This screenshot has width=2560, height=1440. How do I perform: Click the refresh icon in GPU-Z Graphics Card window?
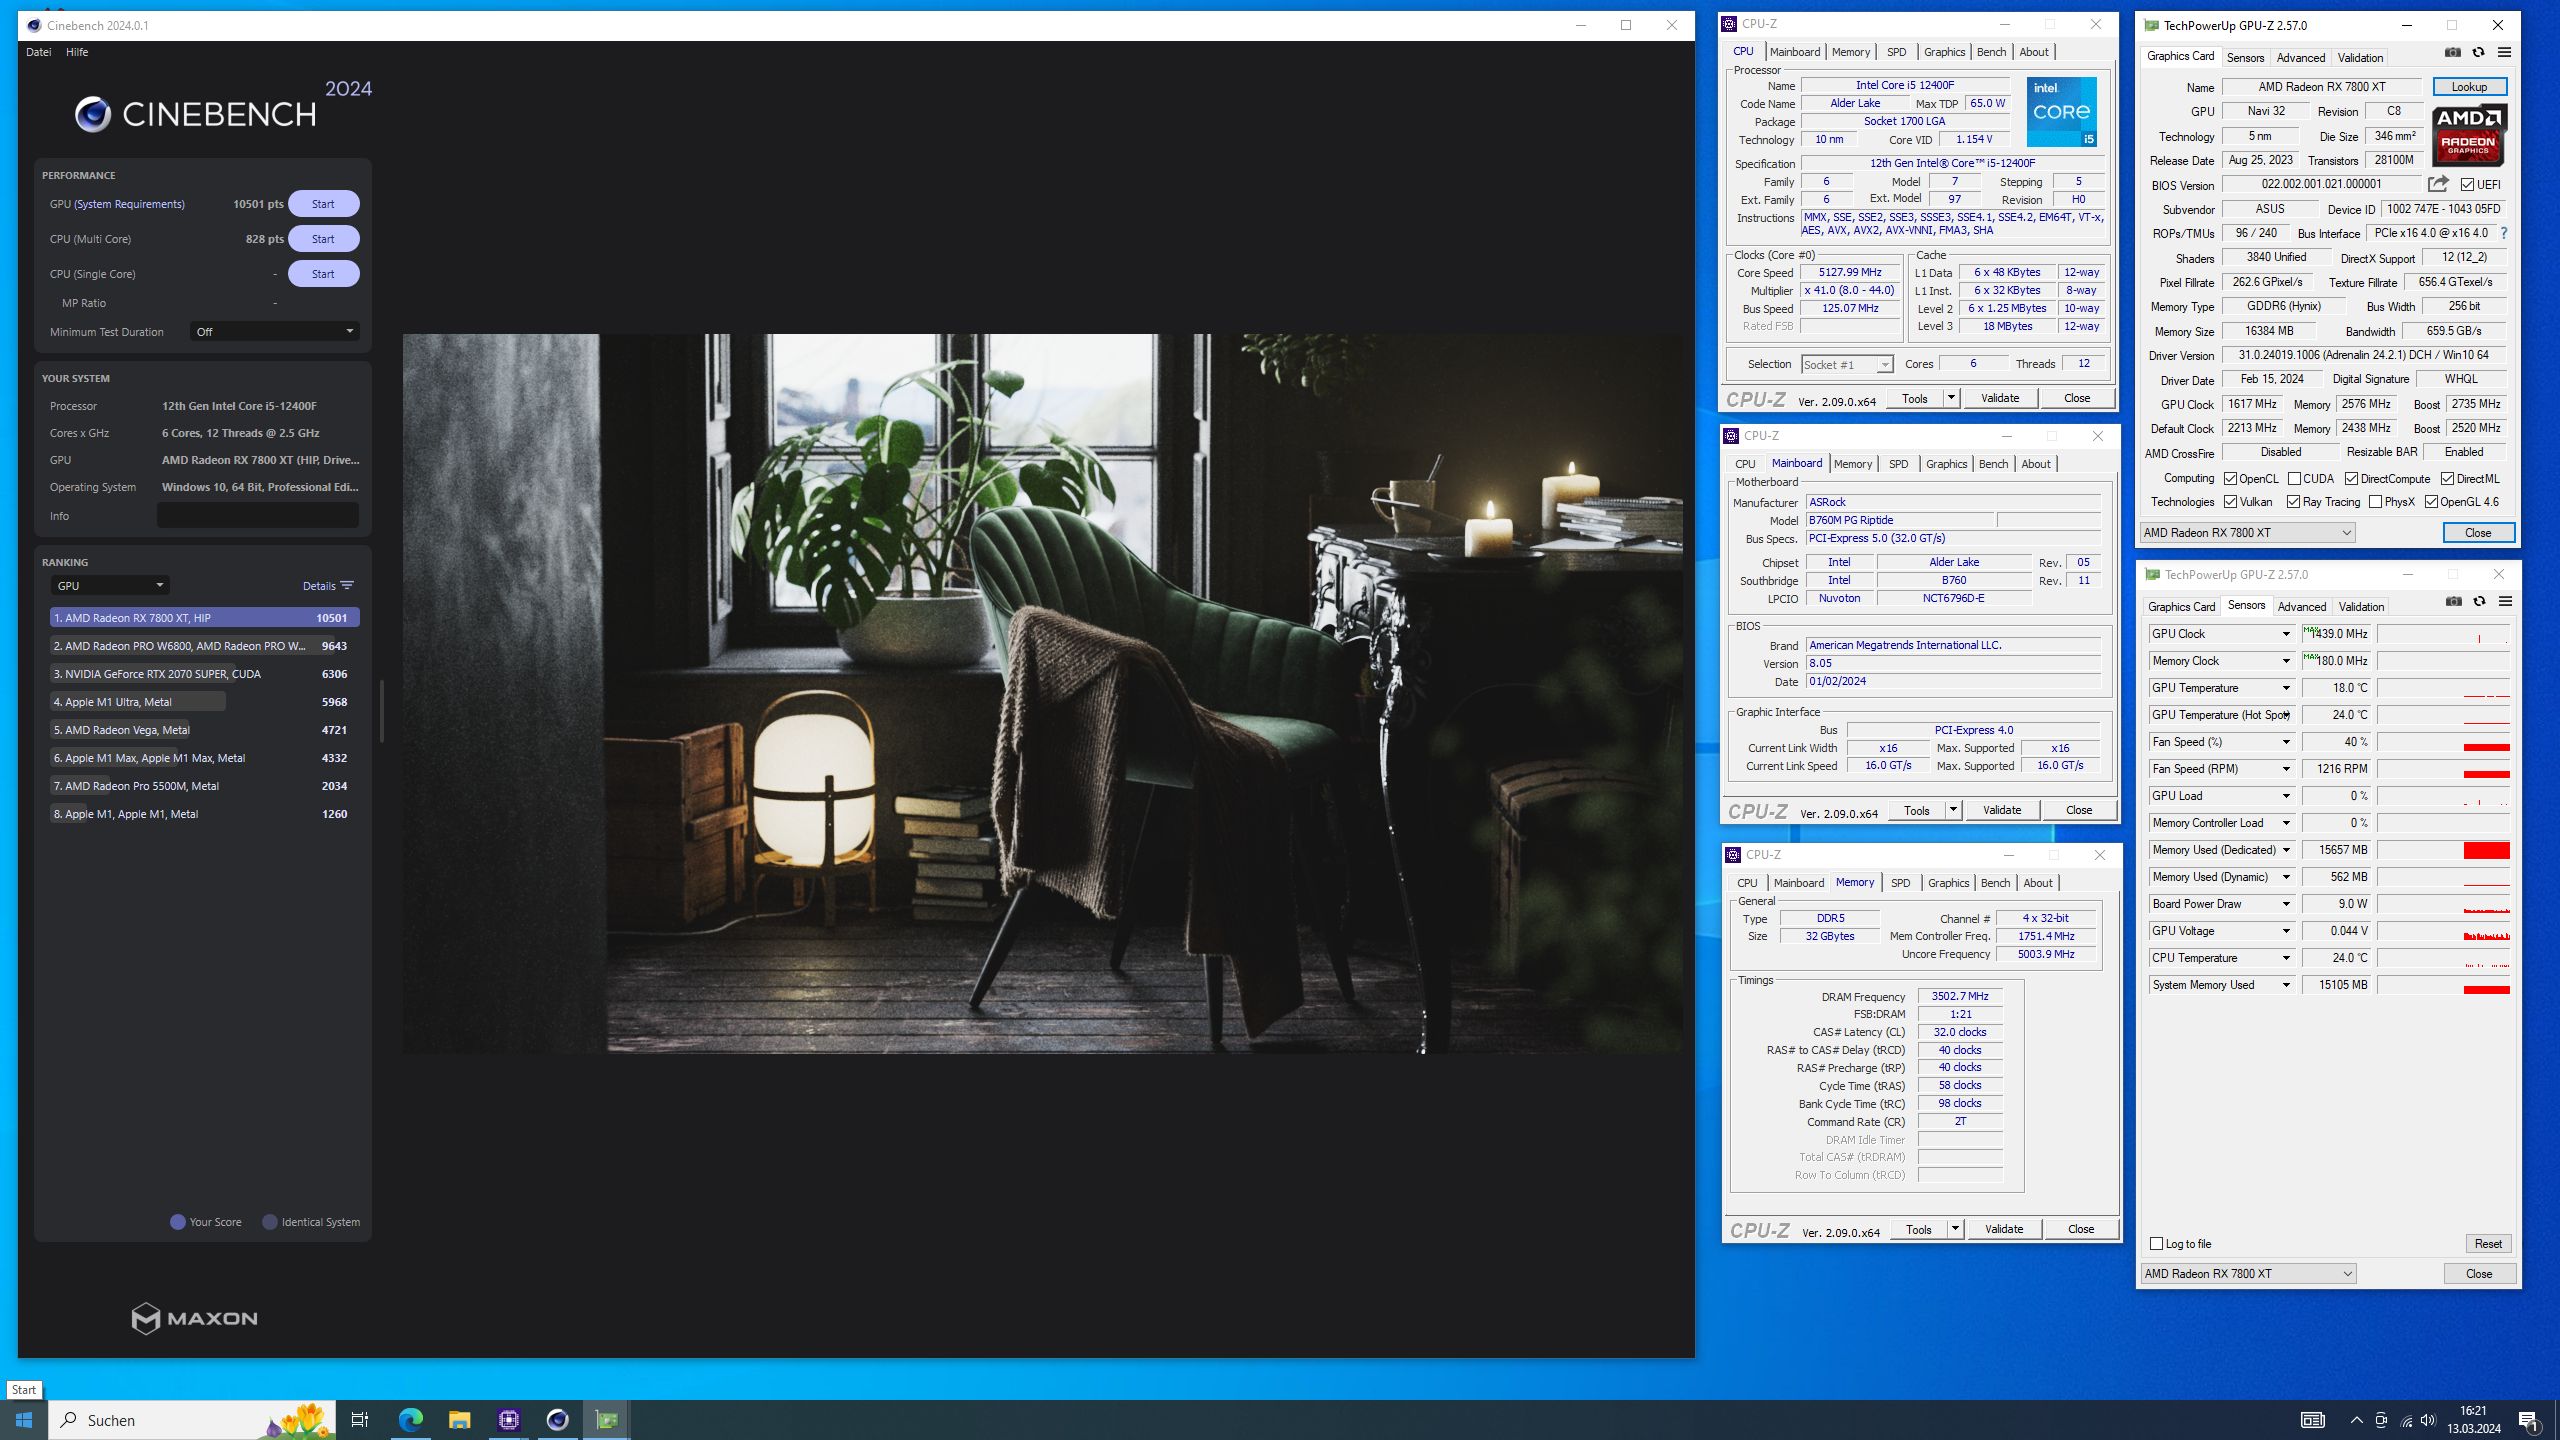[x=2478, y=53]
